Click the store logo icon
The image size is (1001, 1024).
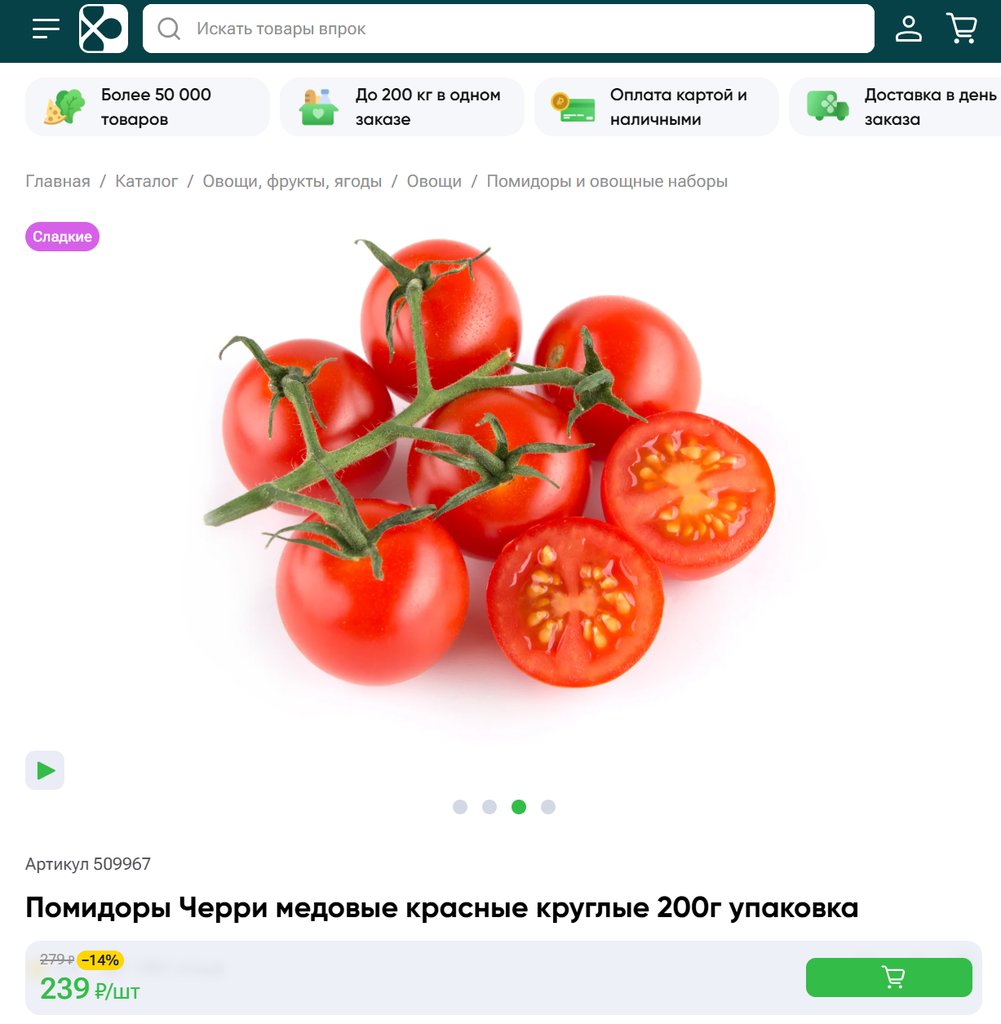tap(103, 29)
